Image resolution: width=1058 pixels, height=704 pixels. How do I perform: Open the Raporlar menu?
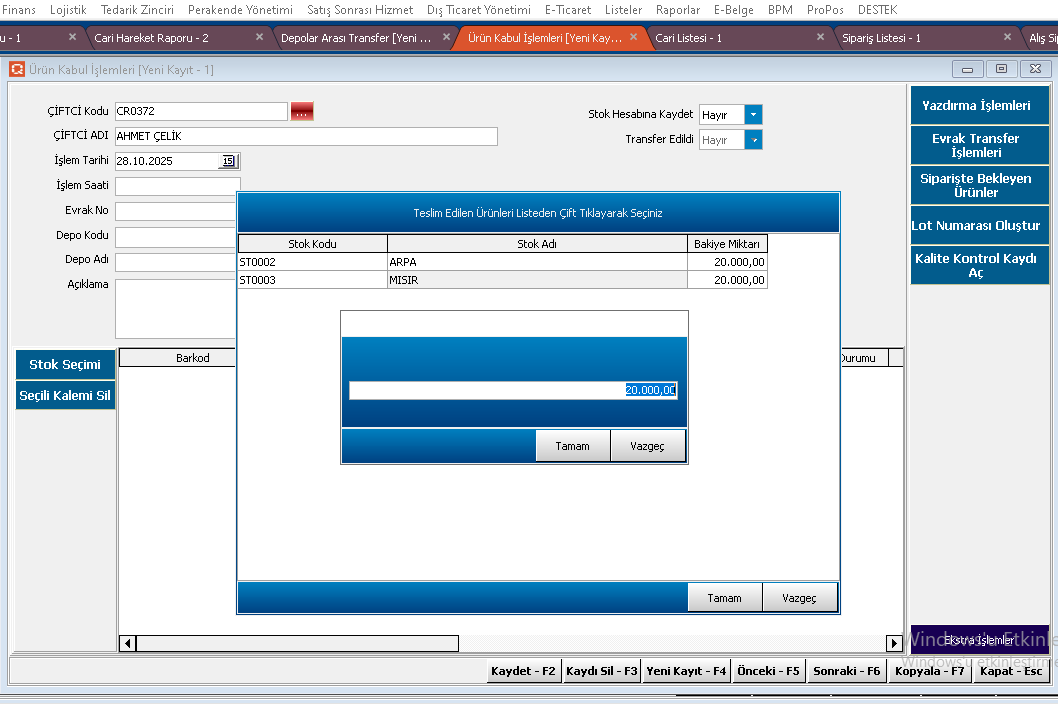677,10
